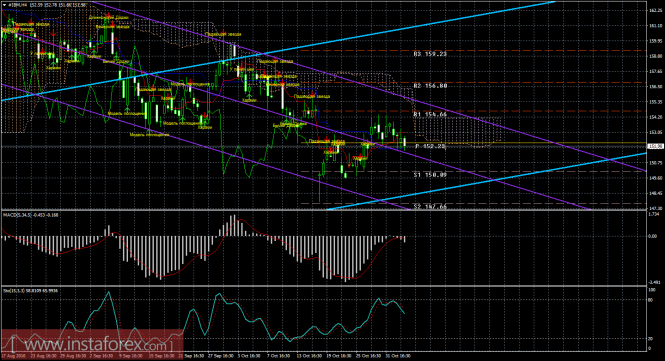Click the chart symbol title triangle icon

tap(4, 5)
